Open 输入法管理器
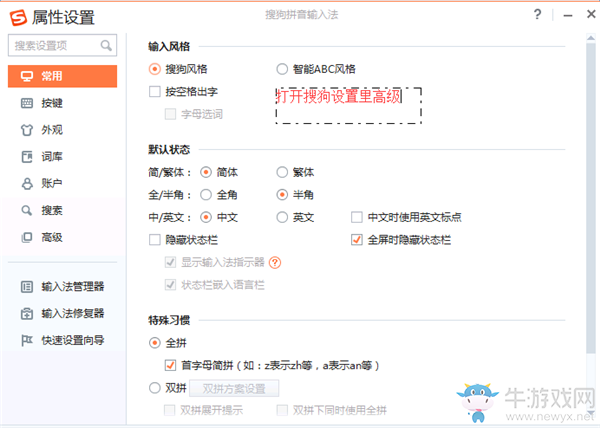This screenshot has height=428, width=600. (62, 286)
